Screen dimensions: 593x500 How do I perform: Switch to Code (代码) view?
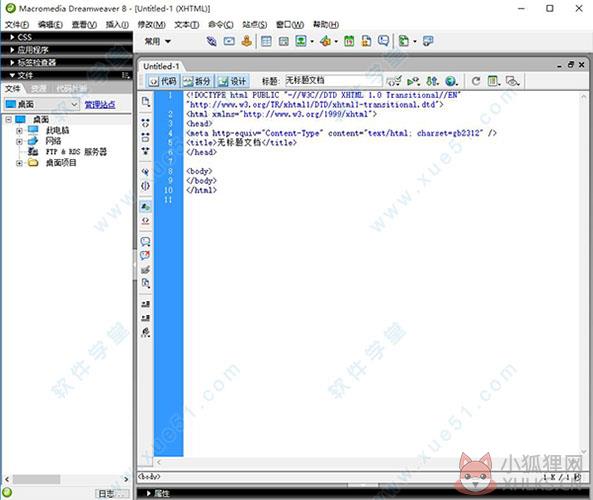pyautogui.click(x=163, y=81)
